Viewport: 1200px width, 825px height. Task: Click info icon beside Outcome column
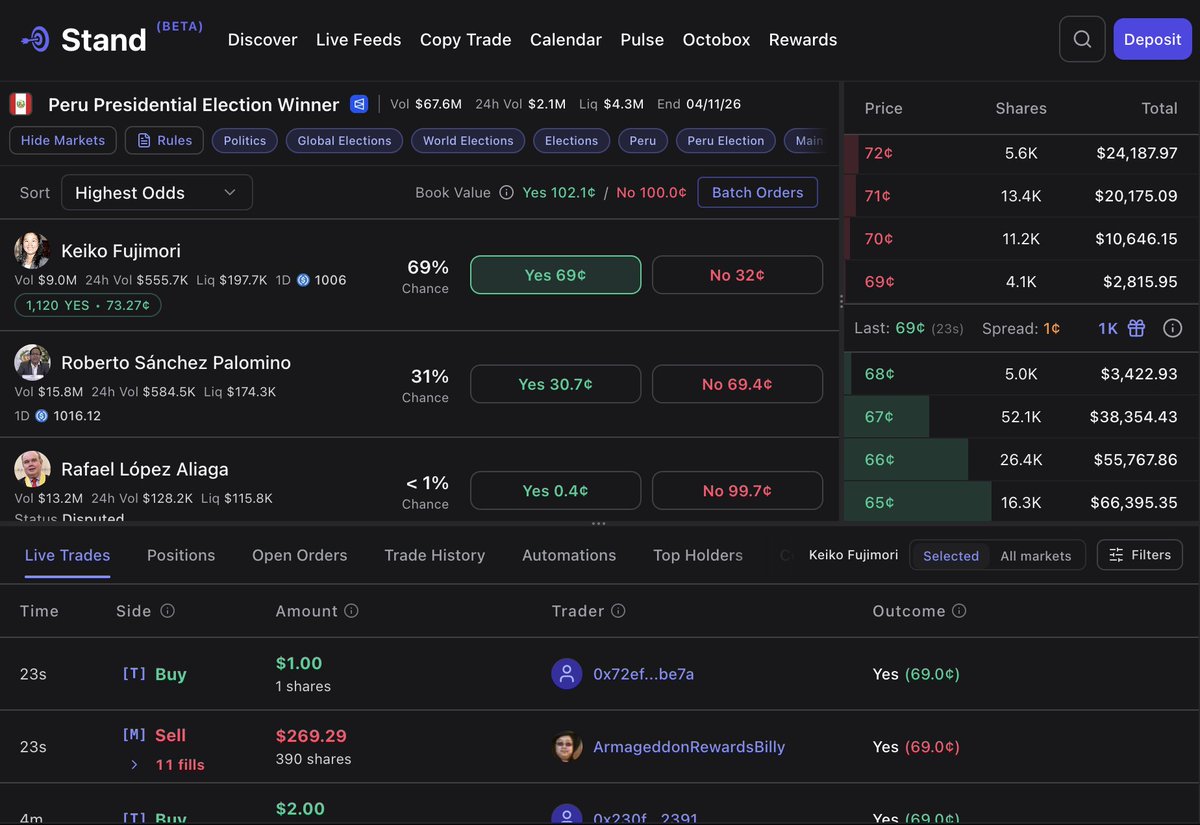coord(959,610)
